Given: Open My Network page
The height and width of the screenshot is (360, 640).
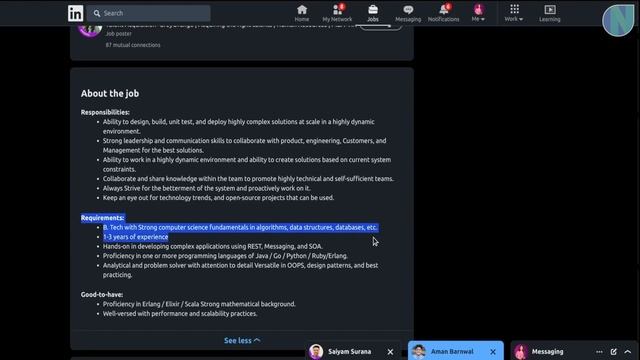Looking at the screenshot, I should (337, 13).
